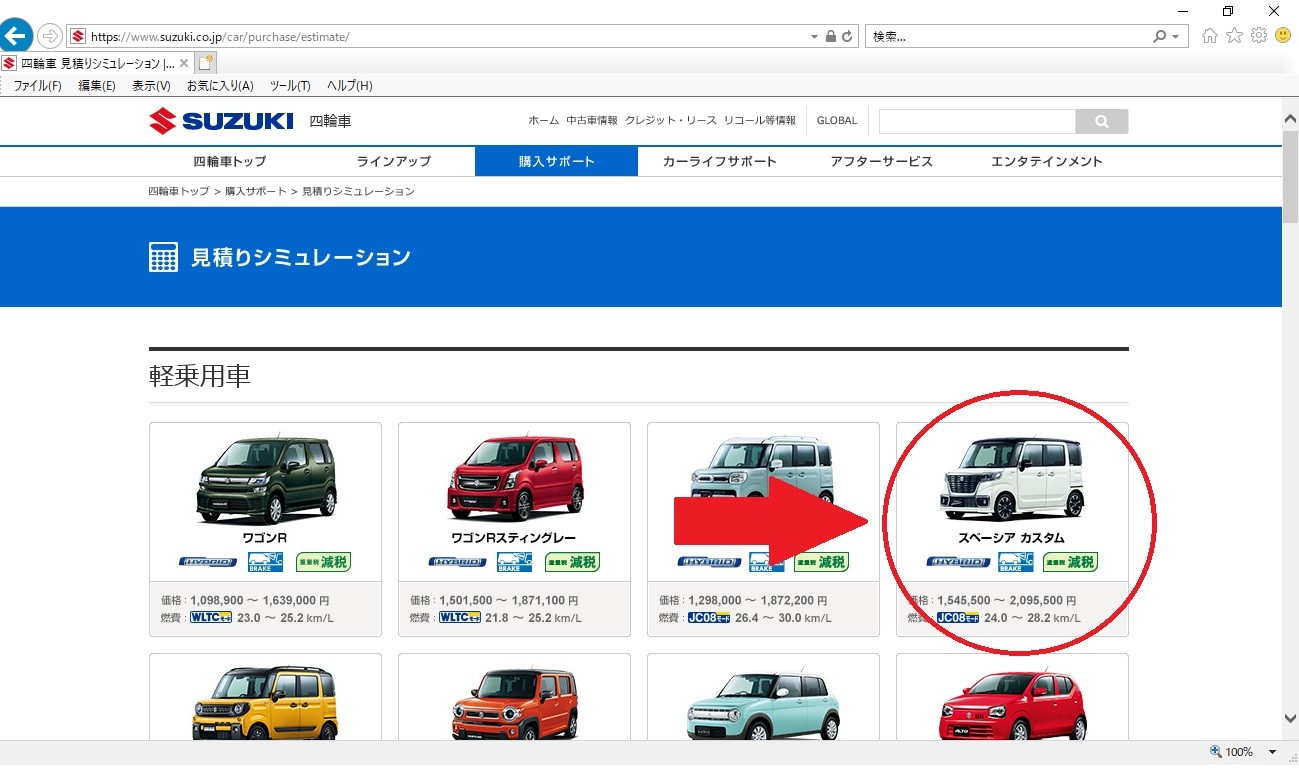Click the SUZUKI logo
This screenshot has height=771, width=1299.
(x=221, y=121)
